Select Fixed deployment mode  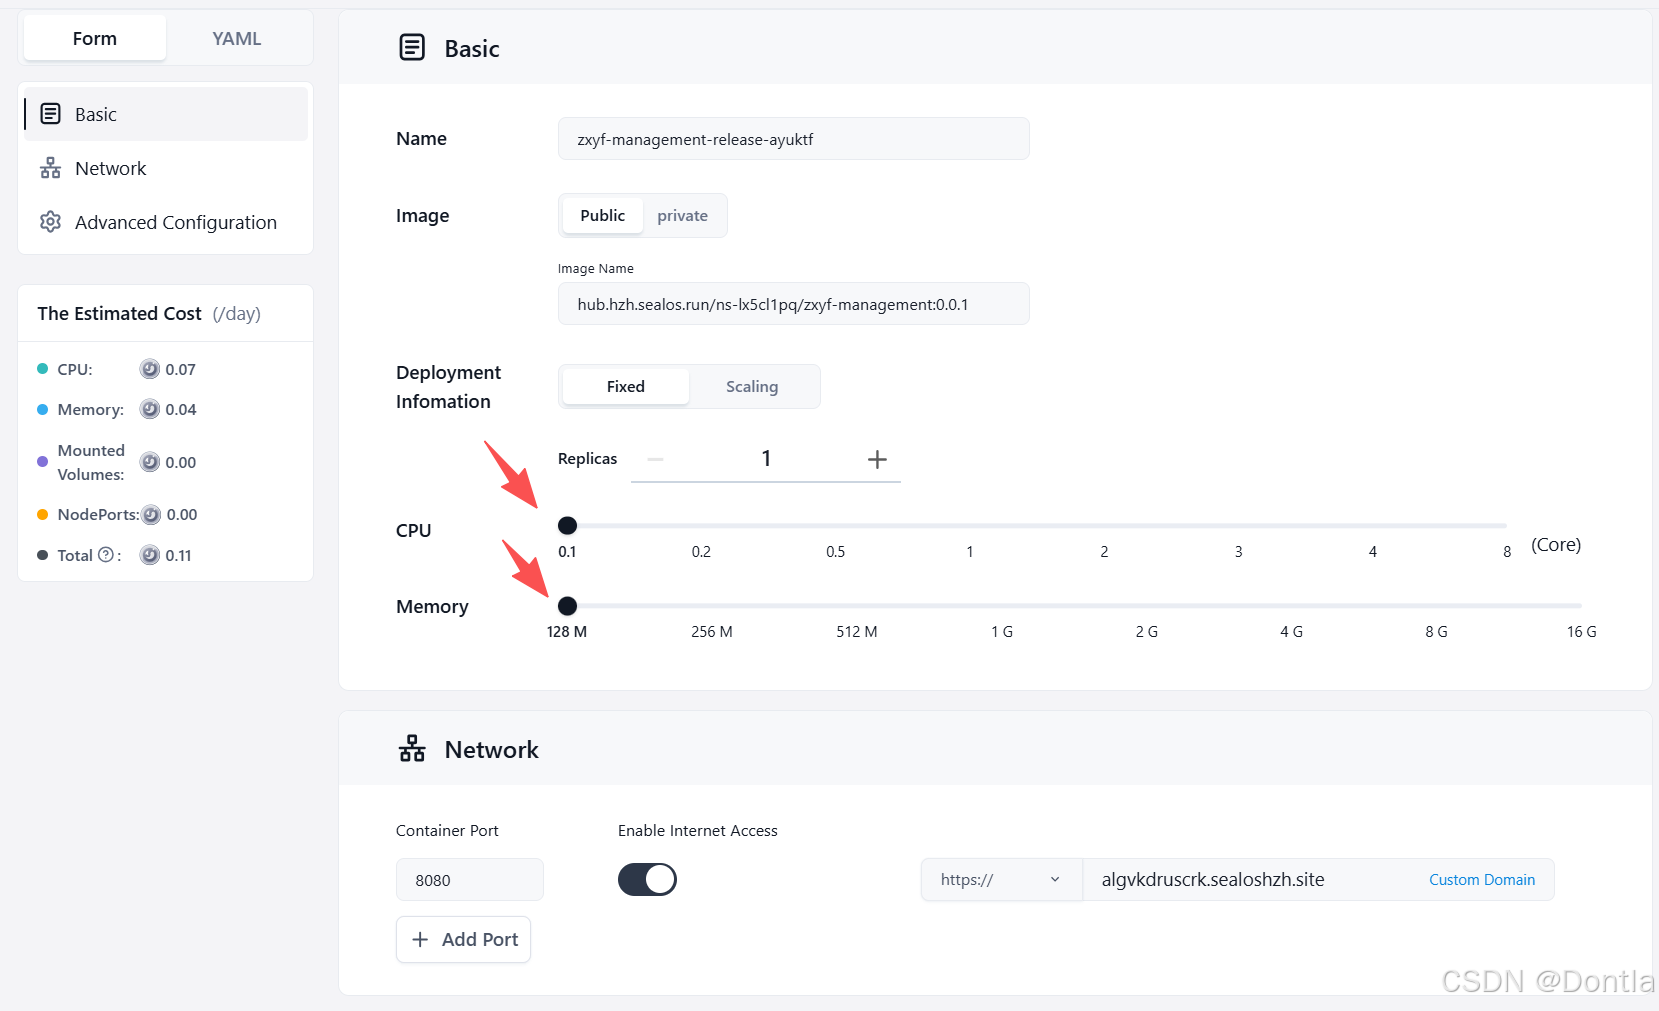coord(626,386)
